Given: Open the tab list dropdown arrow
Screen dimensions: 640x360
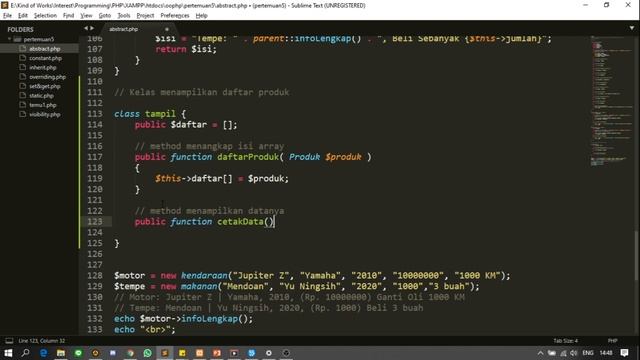Looking at the screenshot, I should (631, 28).
